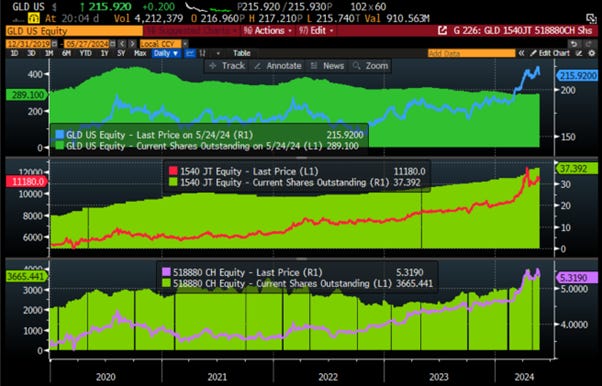Open the chart type dropdown arrow before Table

point(218,53)
